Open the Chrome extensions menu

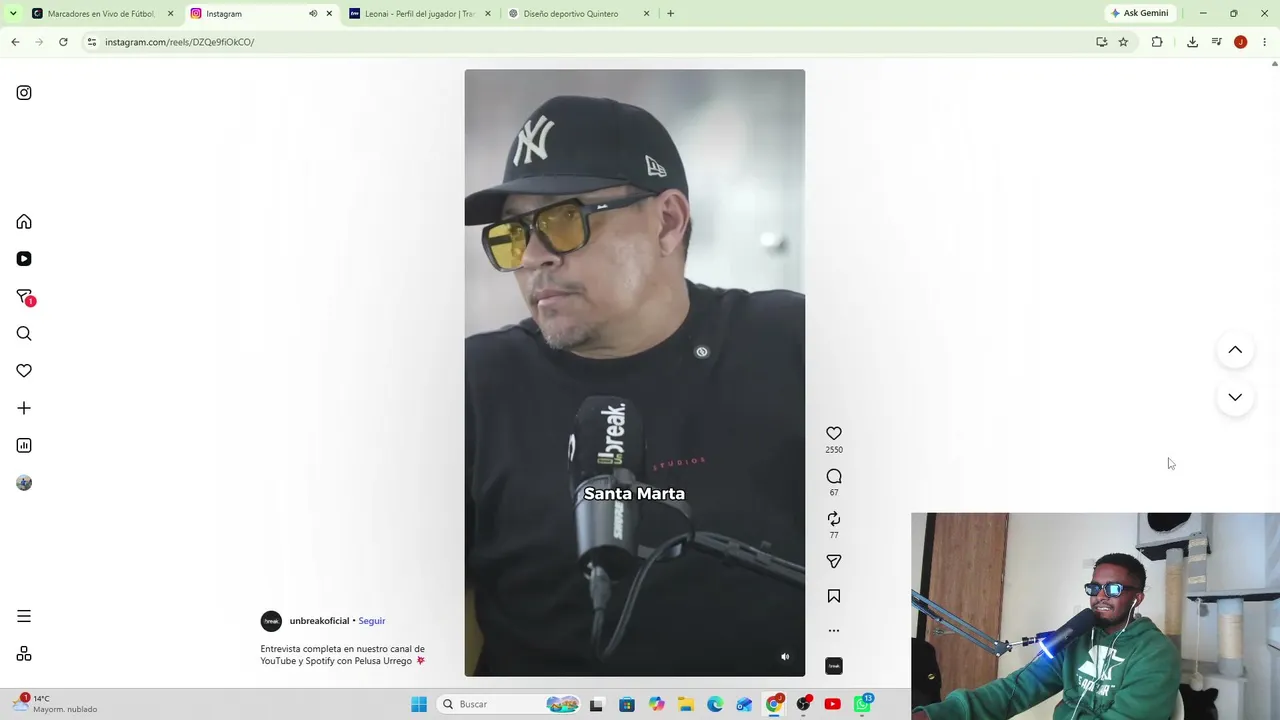coord(1157,42)
